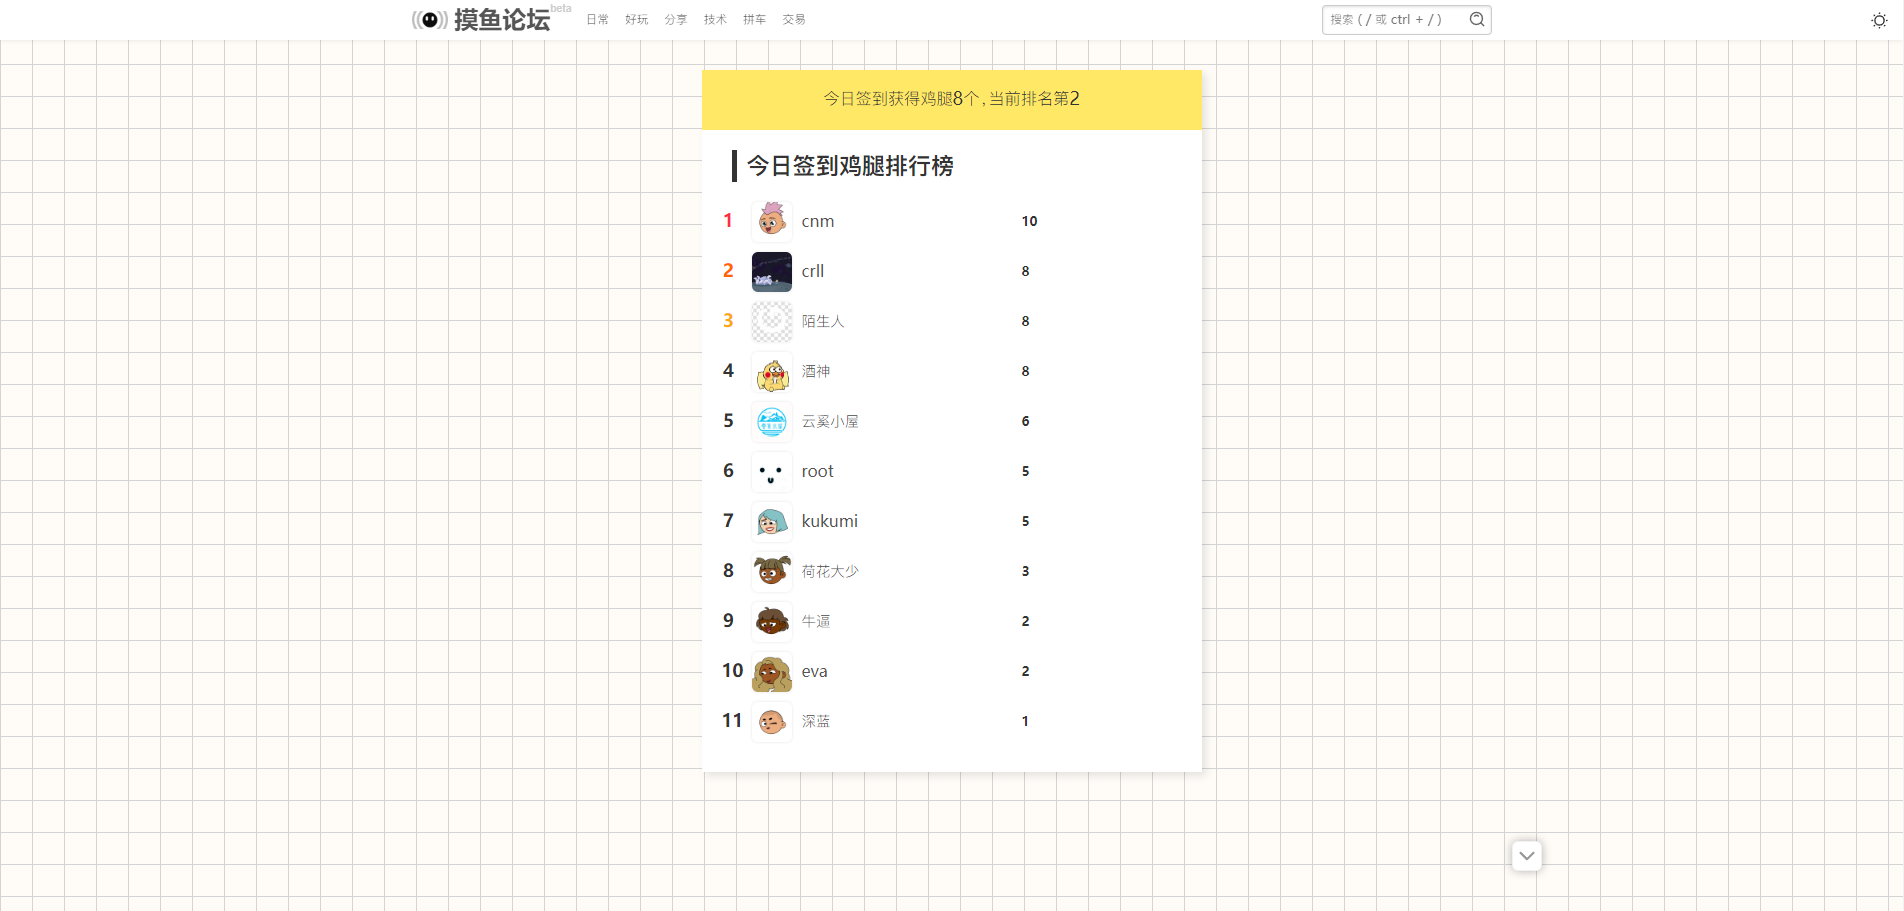Focus the search input field
Screen dimensions: 1904x911
[1394, 20]
